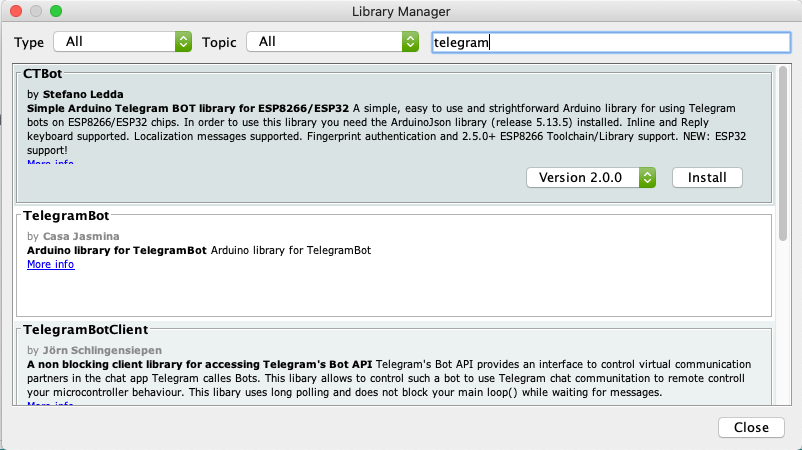Open the Topic filter dropdown
This screenshot has width=802, height=450.
coord(332,42)
